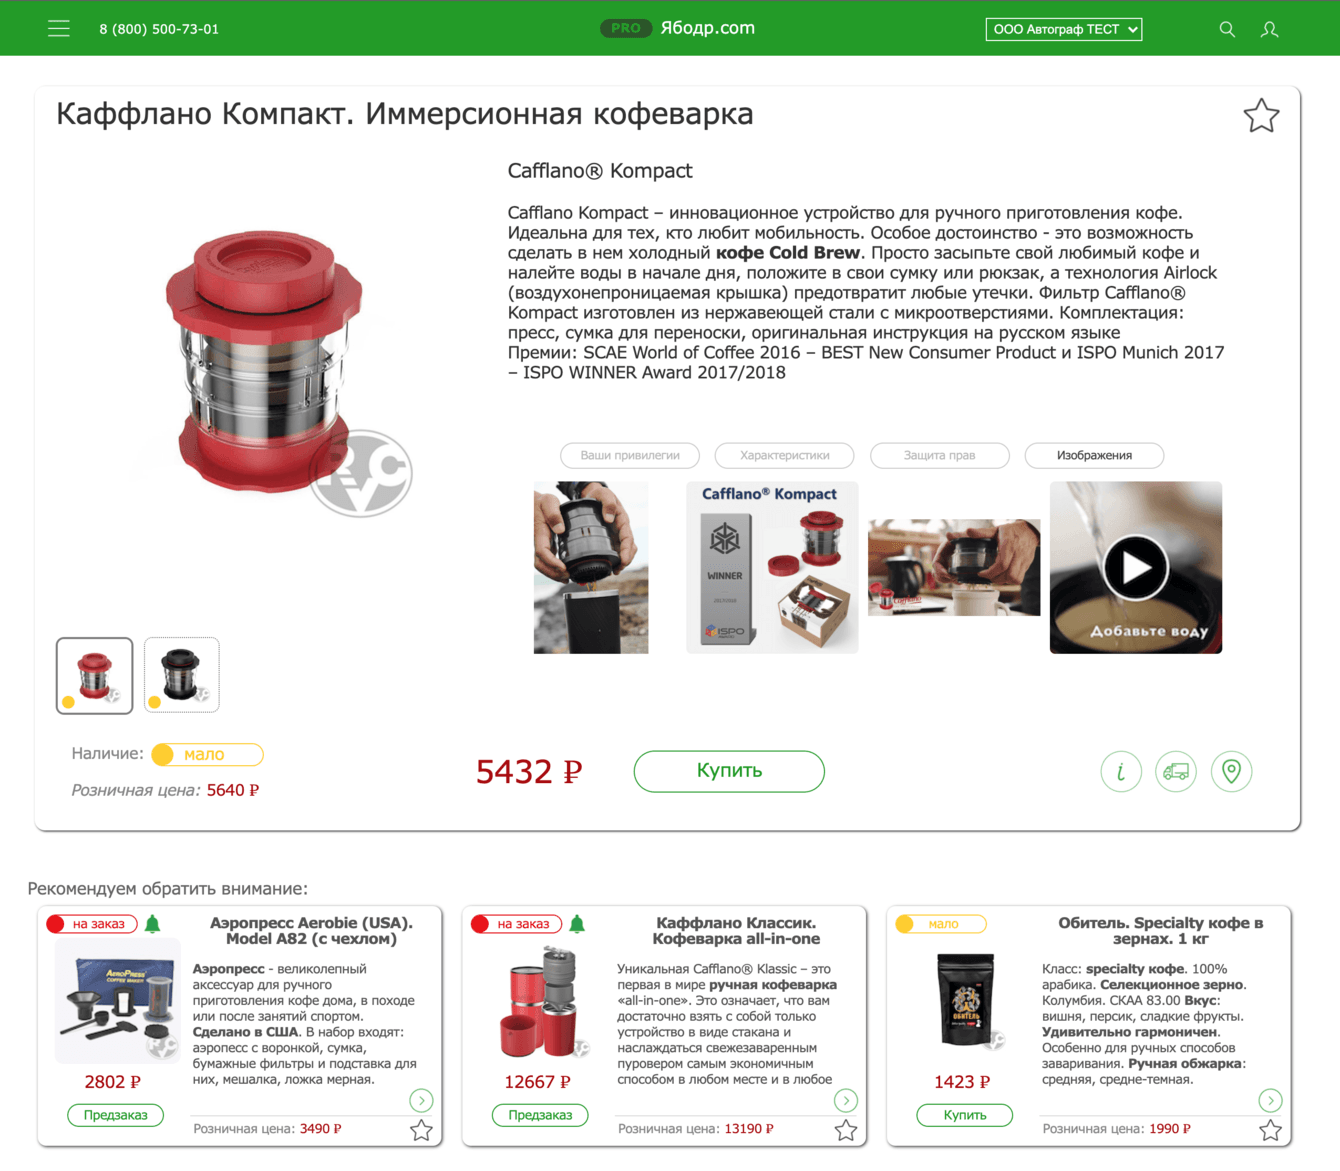Select the black color variant thumbnail
Image resolution: width=1340 pixels, height=1171 pixels.
point(181,675)
